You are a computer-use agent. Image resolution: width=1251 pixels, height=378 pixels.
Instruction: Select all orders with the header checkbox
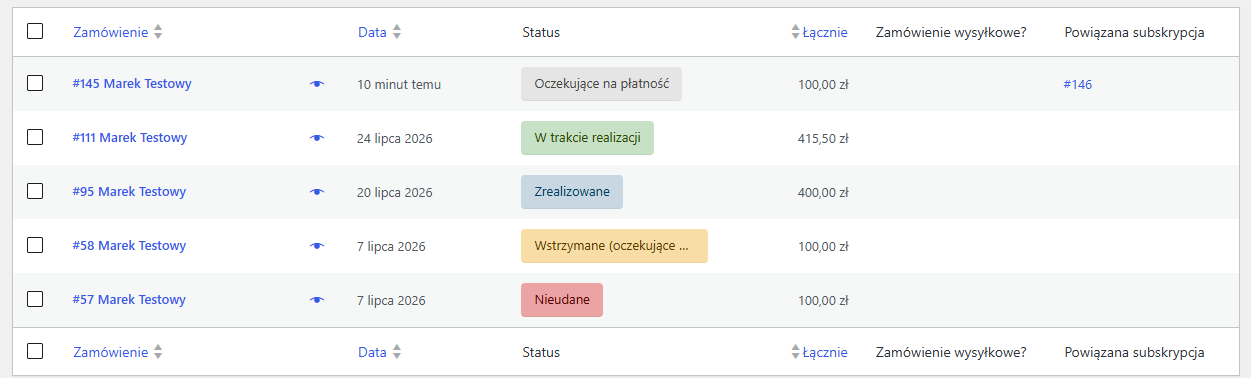(35, 31)
